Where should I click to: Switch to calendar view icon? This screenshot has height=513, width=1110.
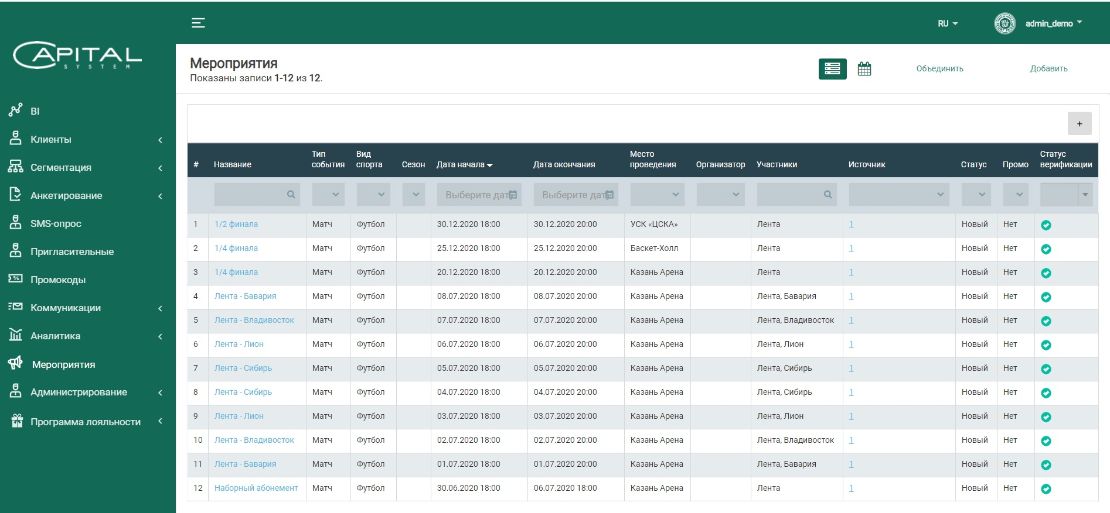[865, 69]
